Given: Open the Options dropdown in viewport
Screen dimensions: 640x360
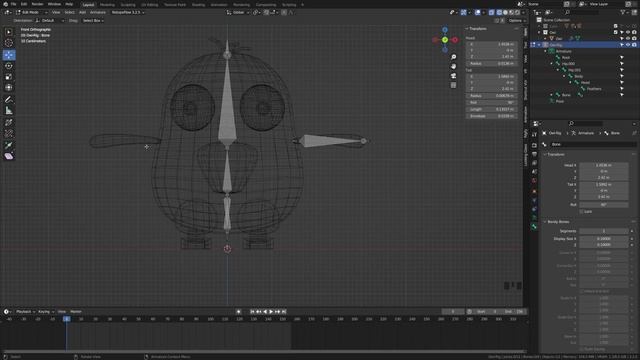Looking at the screenshot, I should (516, 20).
